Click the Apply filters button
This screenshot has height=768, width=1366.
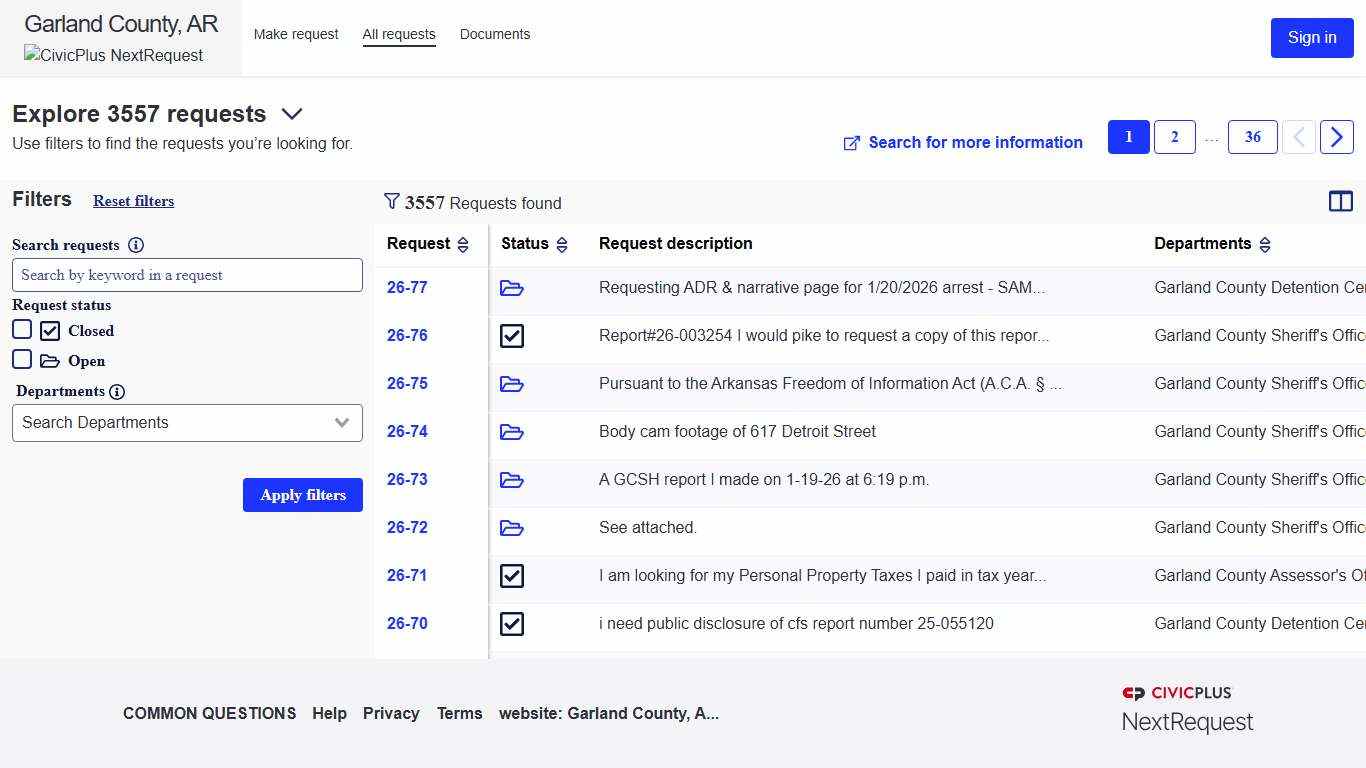[302, 495]
